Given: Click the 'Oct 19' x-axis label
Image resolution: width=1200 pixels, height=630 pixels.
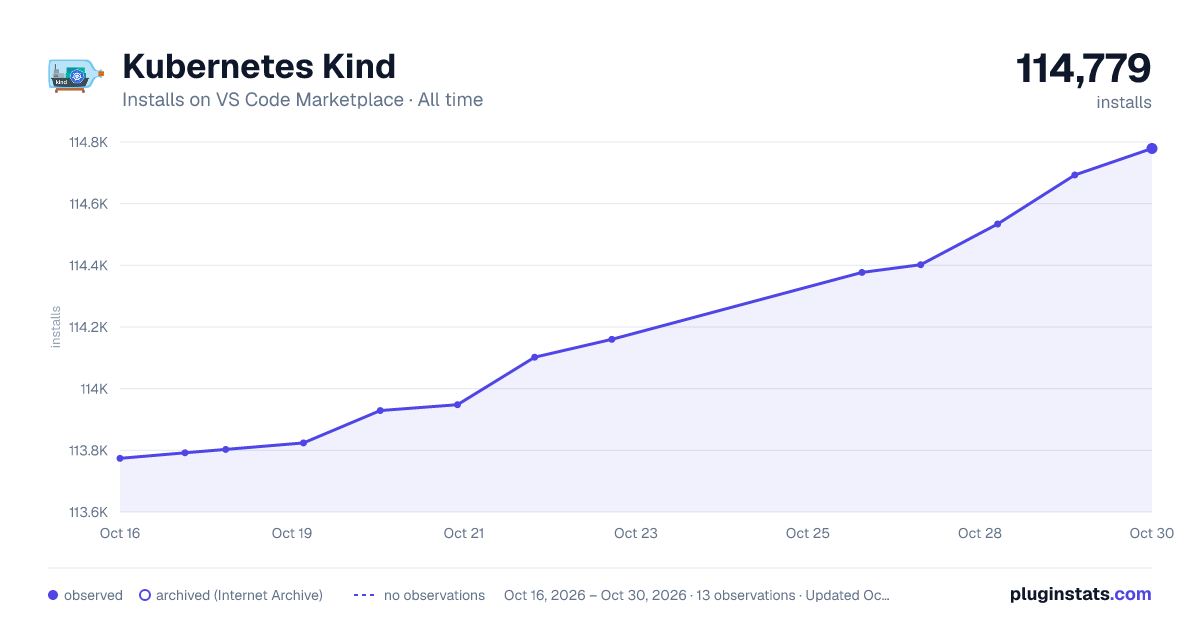Looking at the screenshot, I should coord(292,533).
